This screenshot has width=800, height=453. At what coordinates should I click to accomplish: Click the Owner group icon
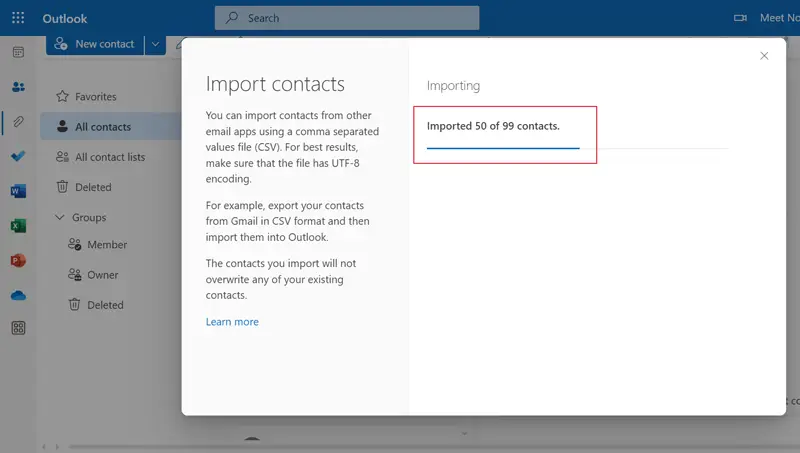pyautogui.click(x=74, y=274)
